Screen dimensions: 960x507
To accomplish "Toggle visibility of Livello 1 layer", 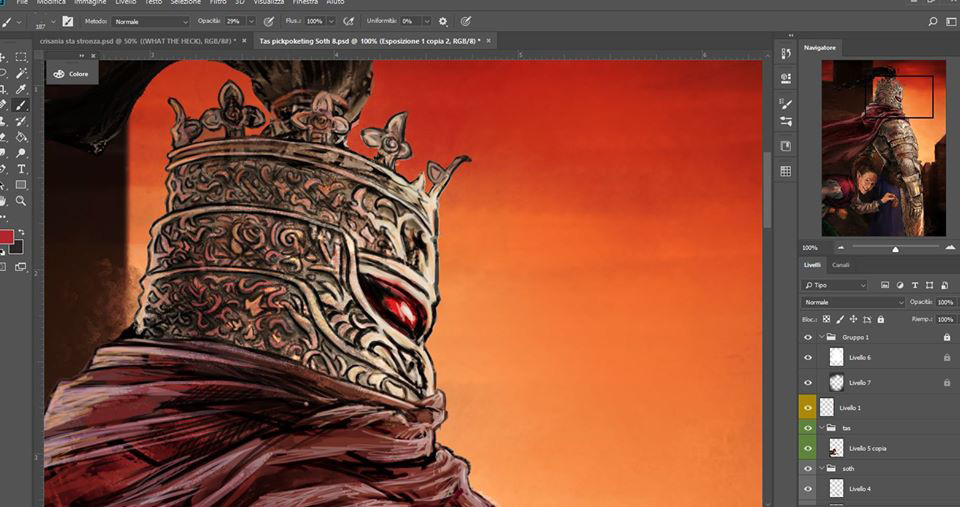I will coord(808,408).
